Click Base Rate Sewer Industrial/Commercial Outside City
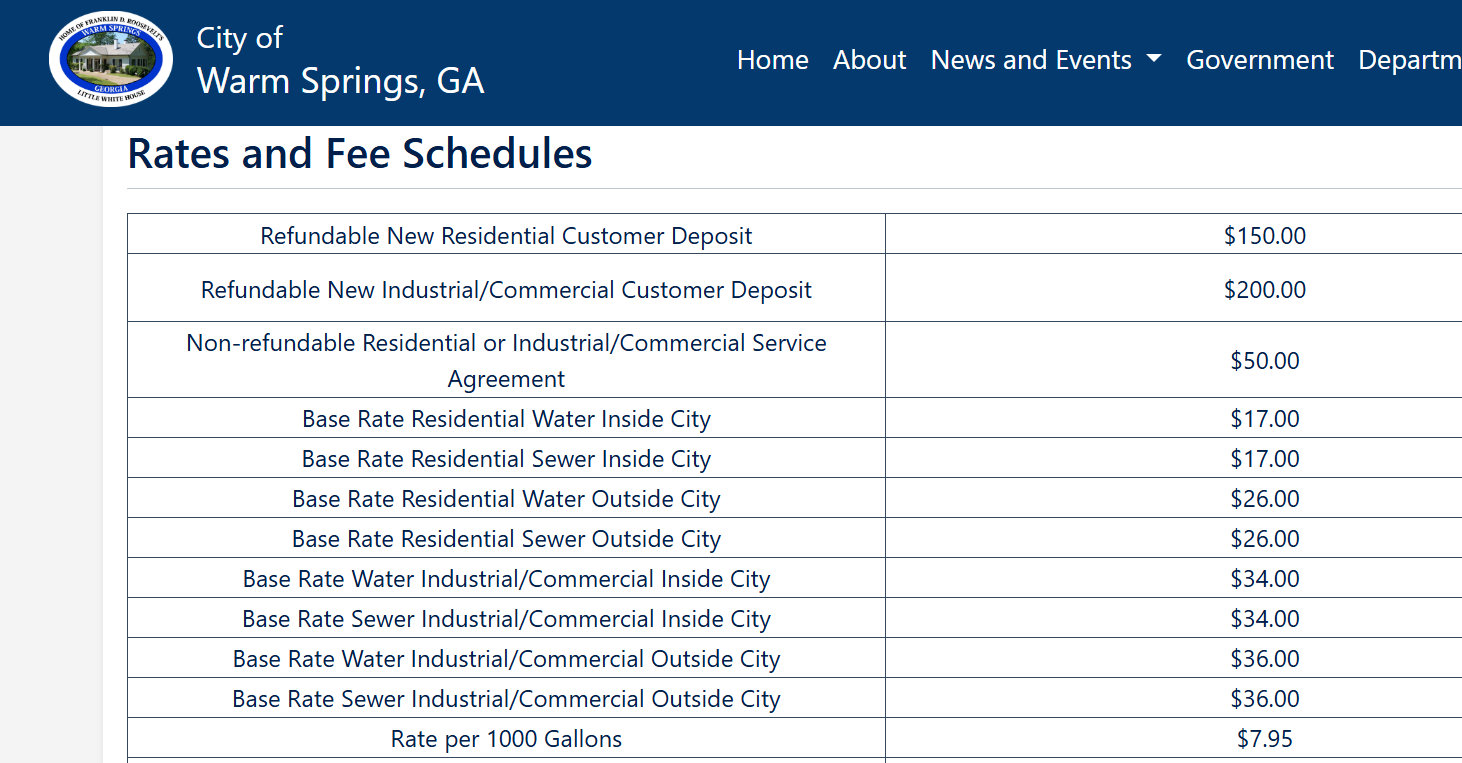The height and width of the screenshot is (763, 1462). tap(506, 699)
